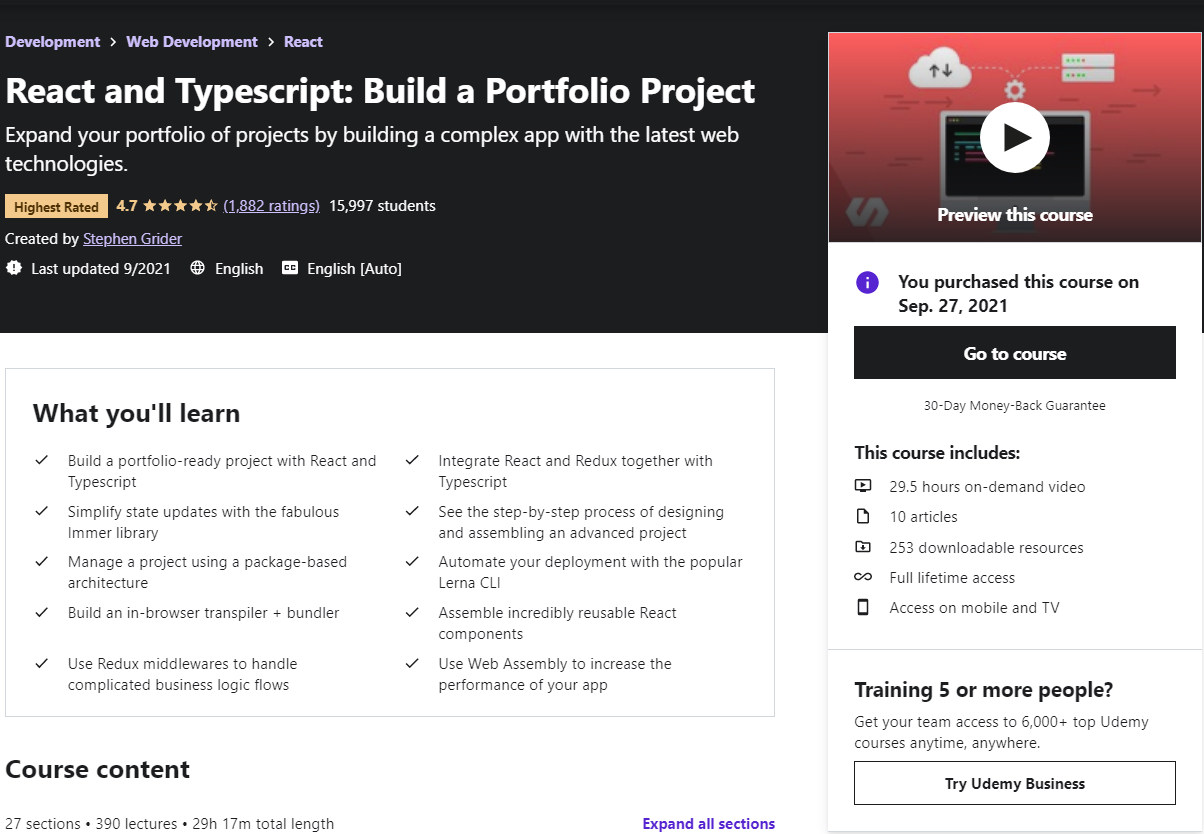Click the globe language icon
Image resolution: width=1204 pixels, height=834 pixels.
point(197,268)
